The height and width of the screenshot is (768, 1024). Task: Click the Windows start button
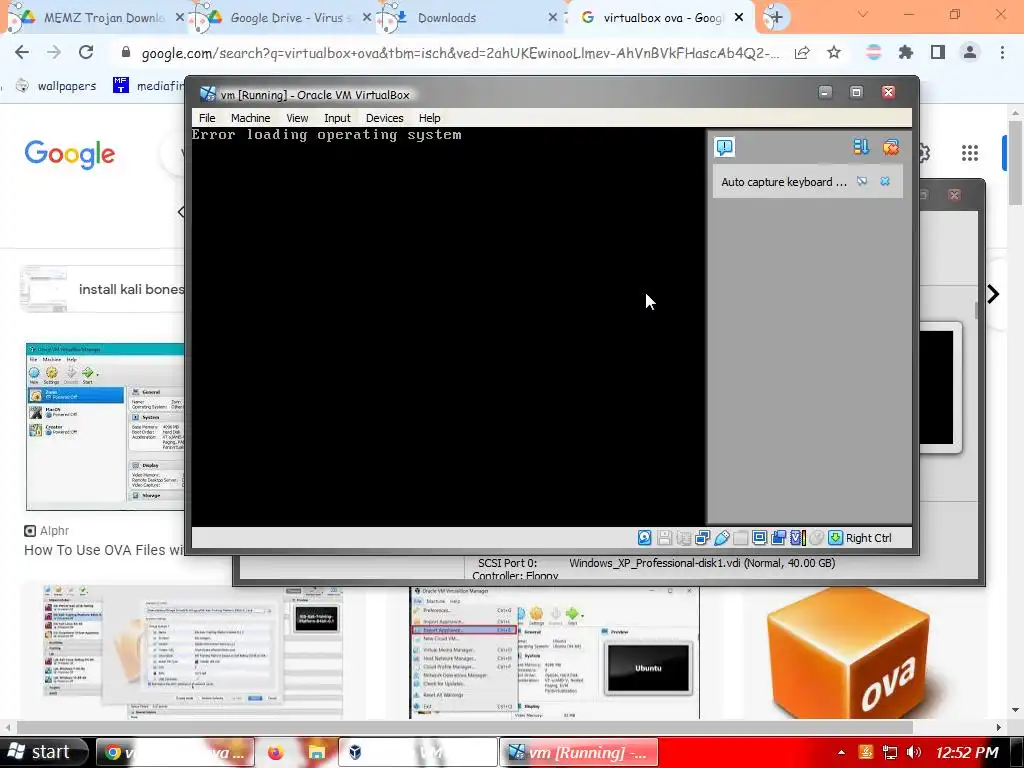43,752
